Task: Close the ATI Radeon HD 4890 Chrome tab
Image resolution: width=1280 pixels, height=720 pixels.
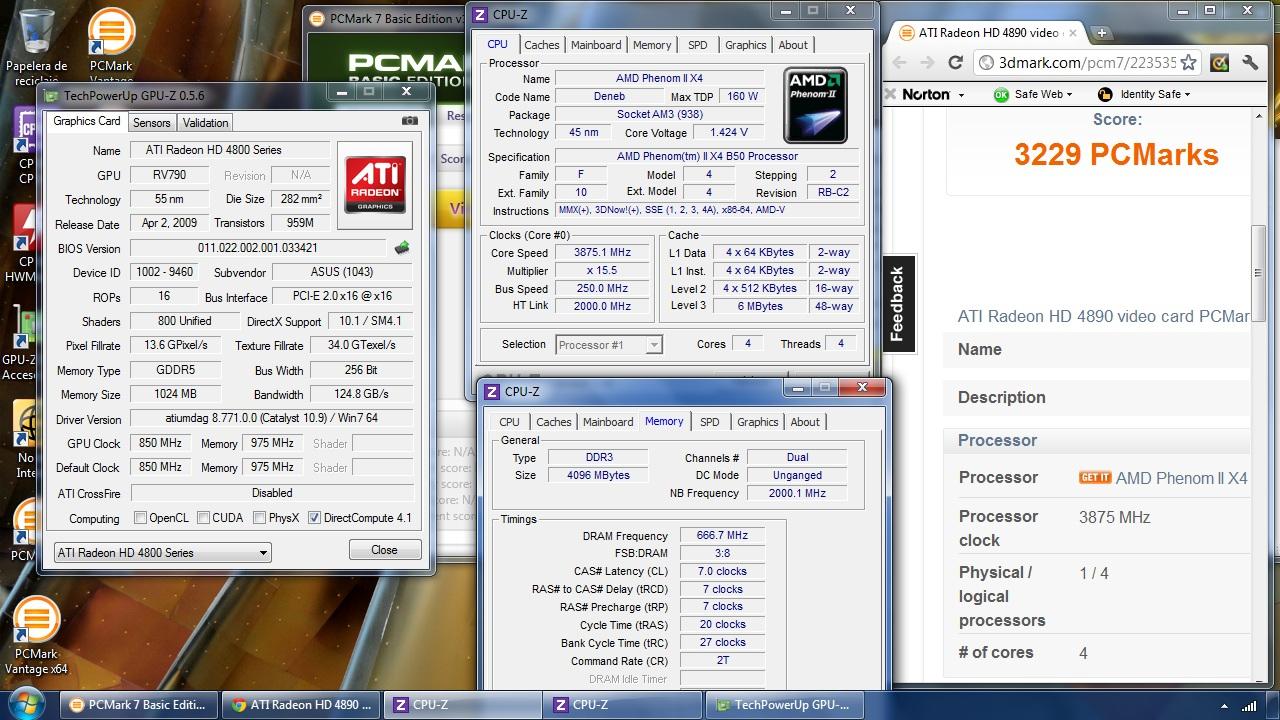Action: point(1073,33)
